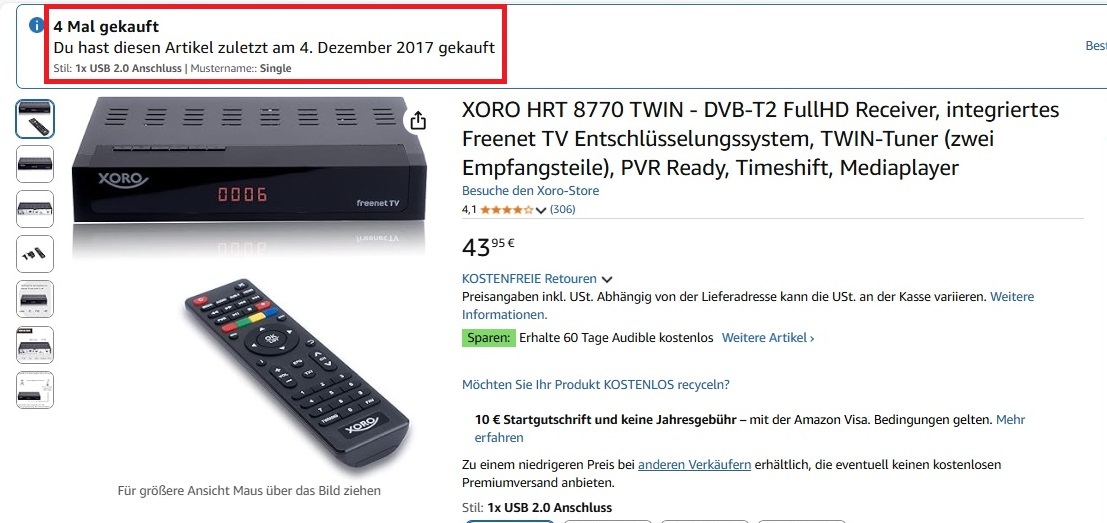Click the Weitere Informationen link

click(748, 306)
